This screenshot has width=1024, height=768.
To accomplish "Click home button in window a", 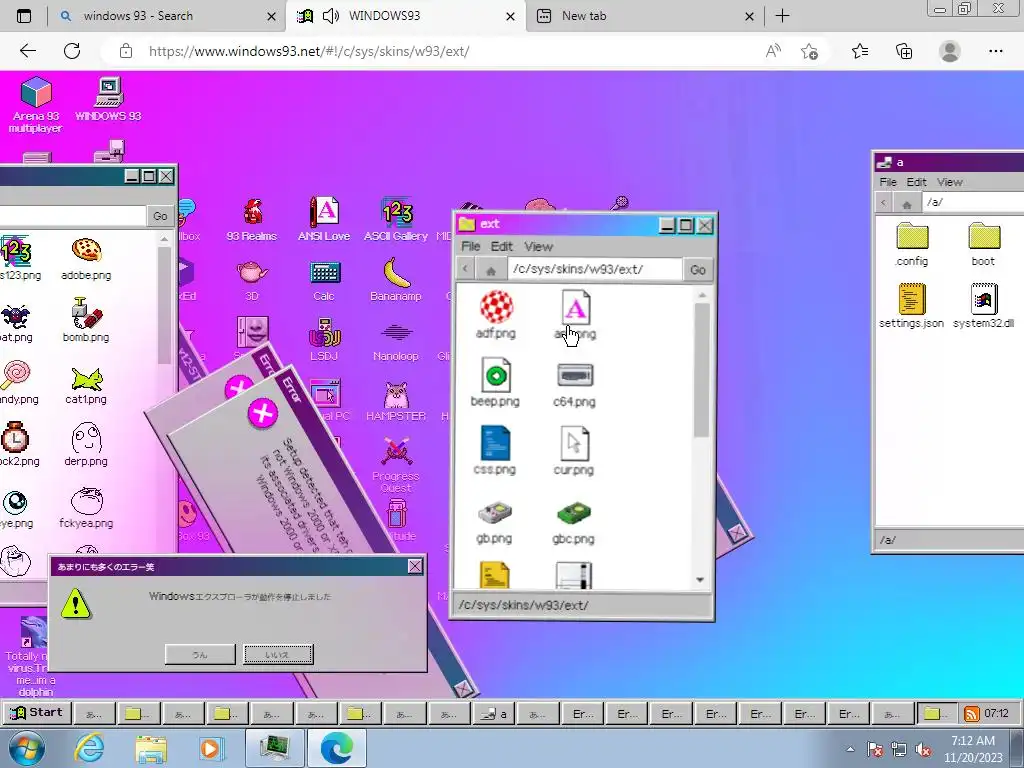I will coord(906,203).
